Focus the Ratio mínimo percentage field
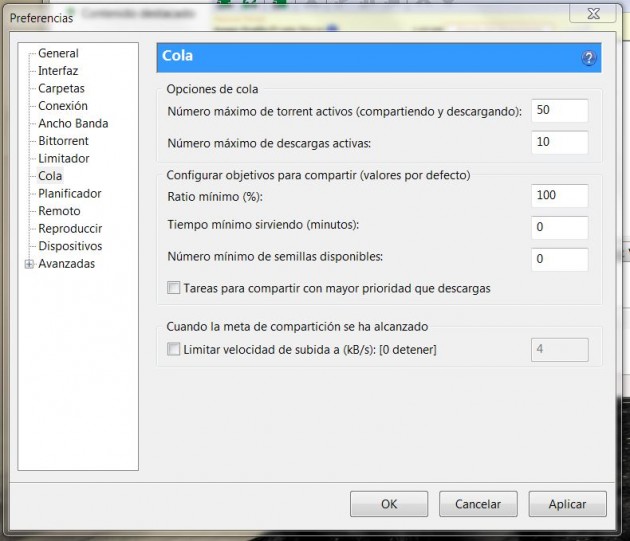The image size is (630, 541). pos(559,195)
